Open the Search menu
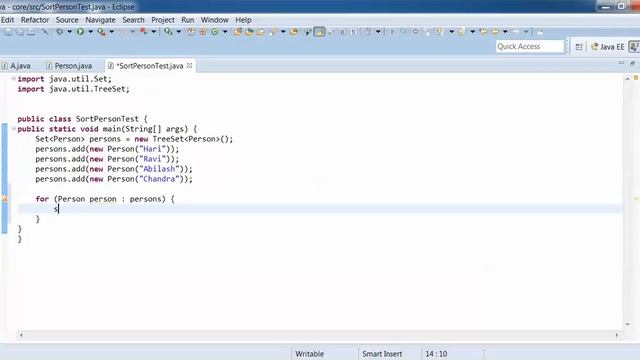Screen dimensions: 640x360 point(133,20)
